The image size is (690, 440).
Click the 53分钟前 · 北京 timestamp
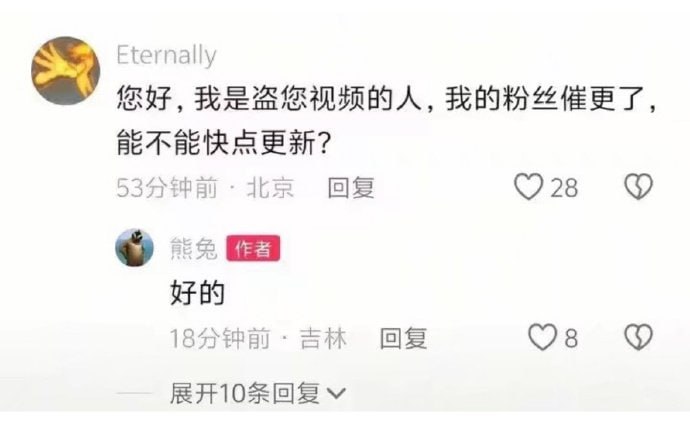tap(205, 188)
